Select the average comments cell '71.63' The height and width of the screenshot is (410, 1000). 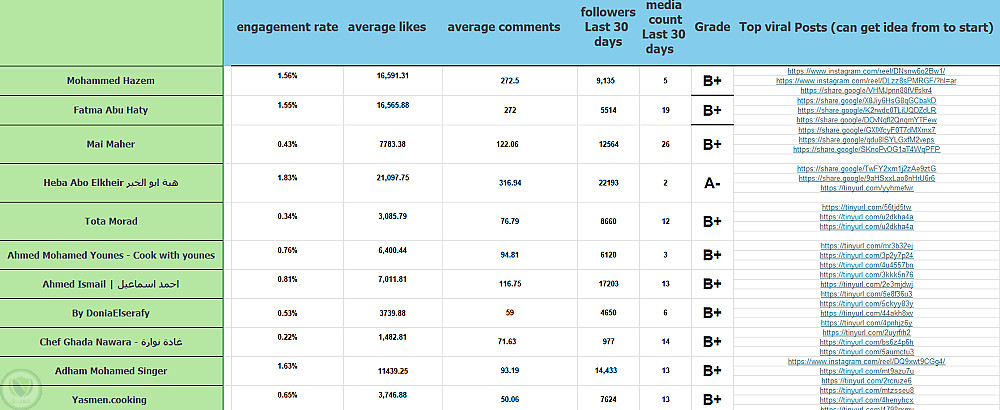(x=507, y=342)
